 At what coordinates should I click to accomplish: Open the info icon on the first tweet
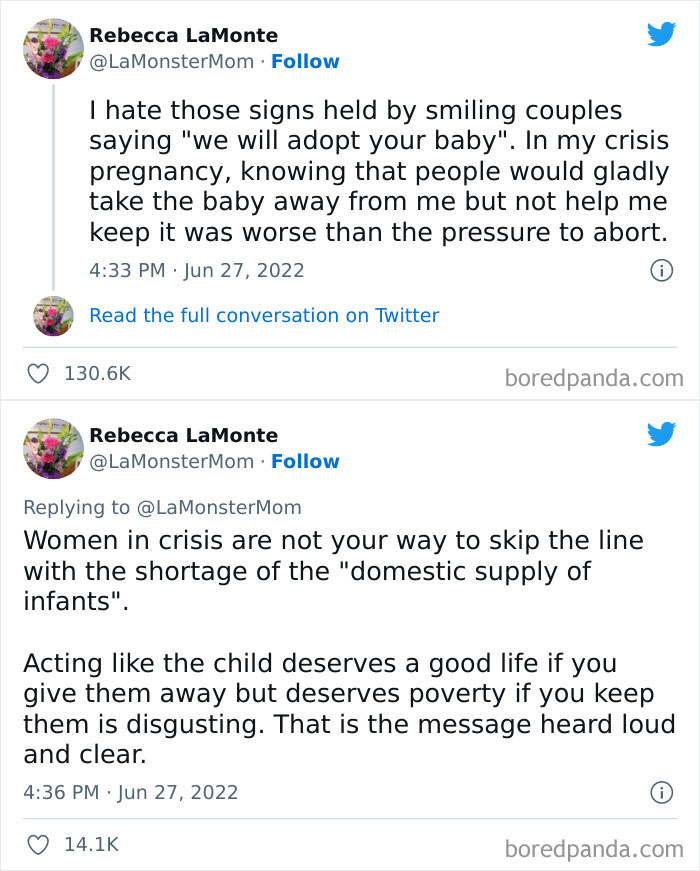click(664, 270)
